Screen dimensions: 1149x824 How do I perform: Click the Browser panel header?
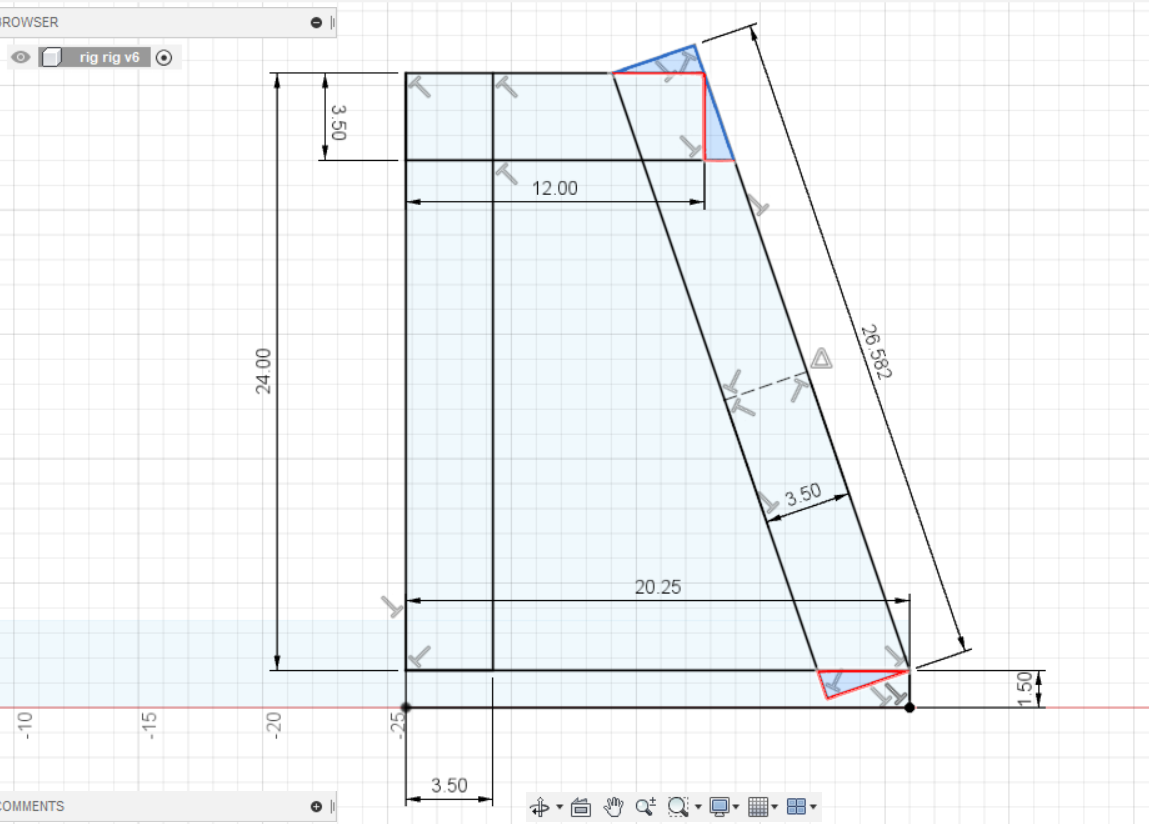tap(168, 23)
